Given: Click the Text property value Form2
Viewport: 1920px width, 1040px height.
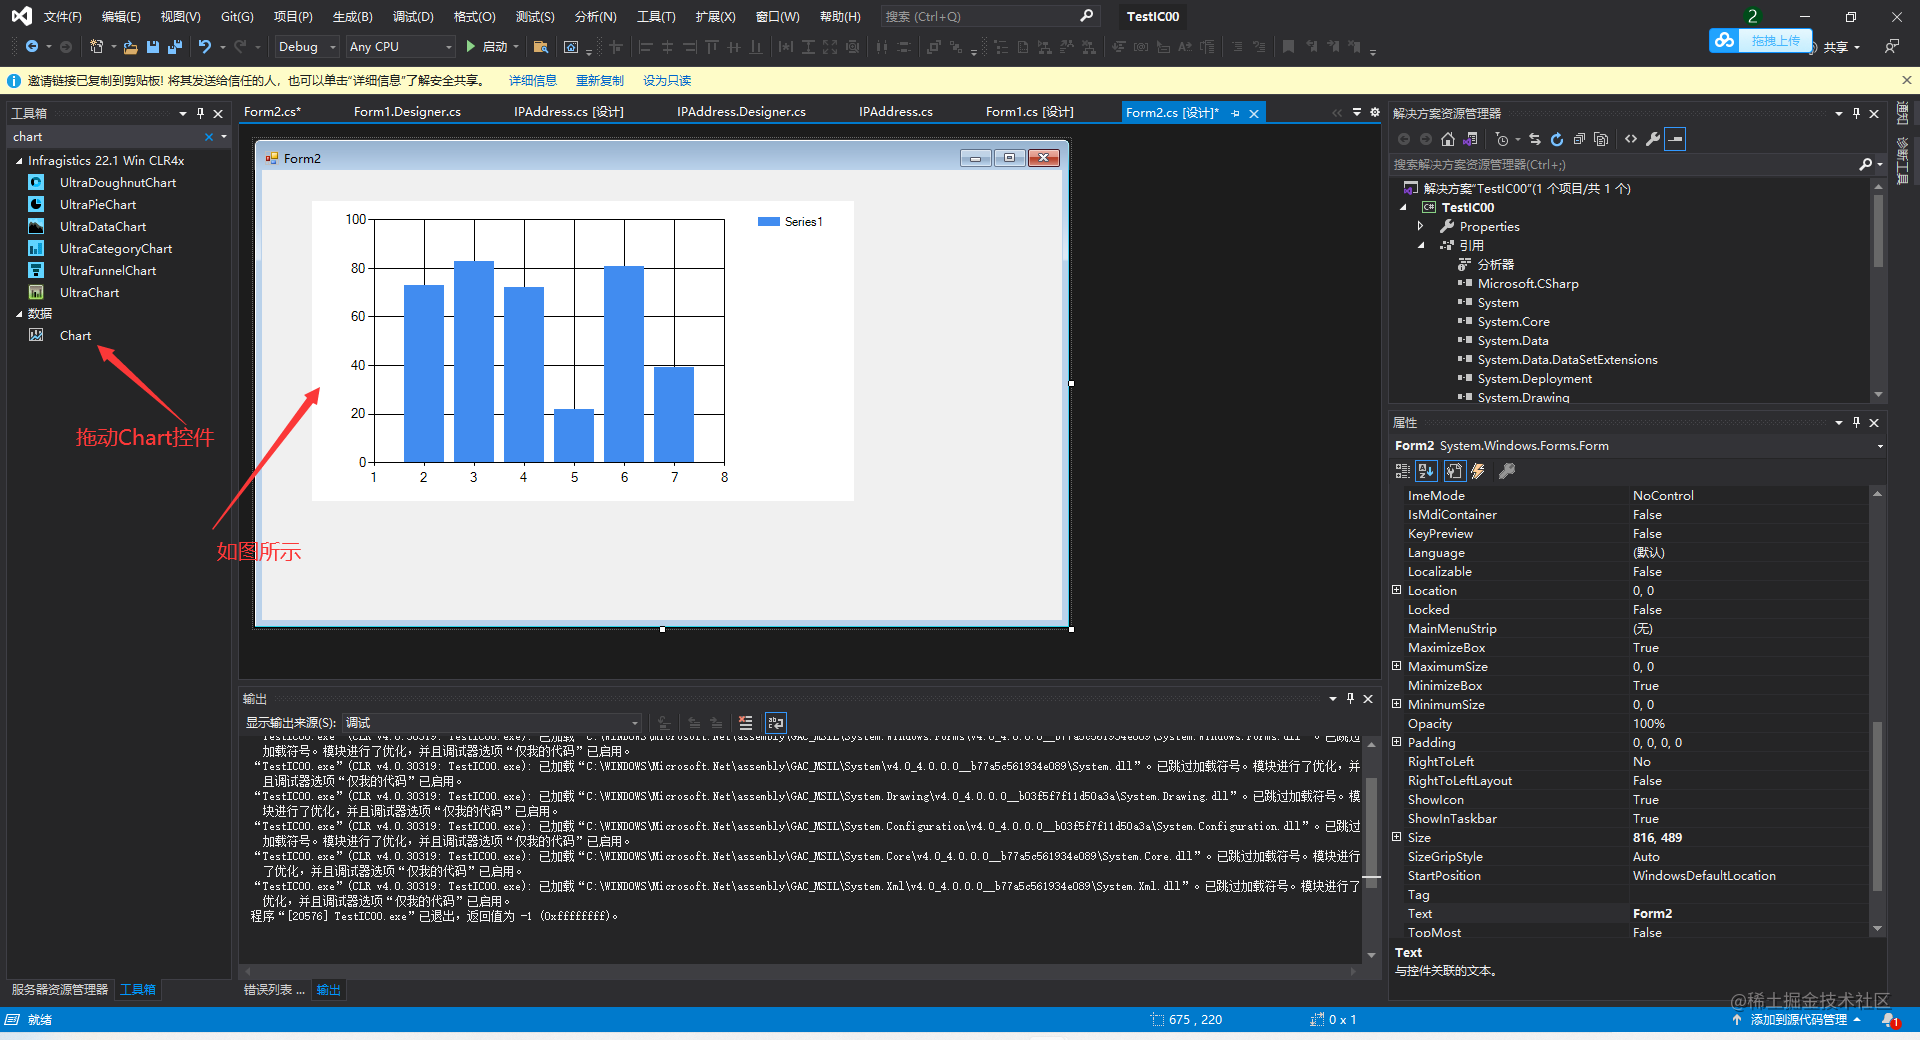Looking at the screenshot, I should click(1748, 914).
